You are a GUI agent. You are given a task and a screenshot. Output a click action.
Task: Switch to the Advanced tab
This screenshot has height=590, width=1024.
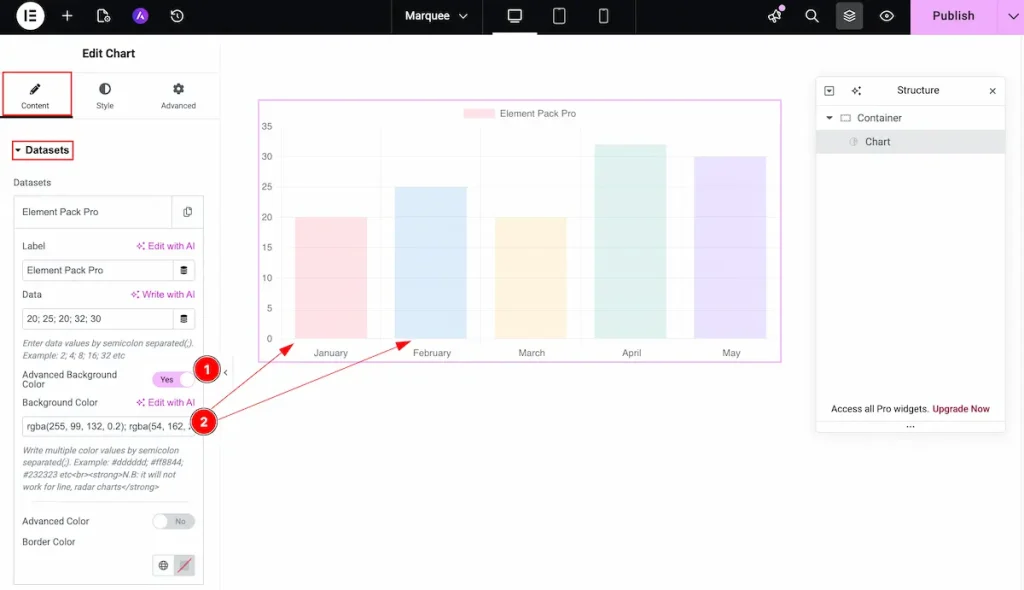[177, 94]
